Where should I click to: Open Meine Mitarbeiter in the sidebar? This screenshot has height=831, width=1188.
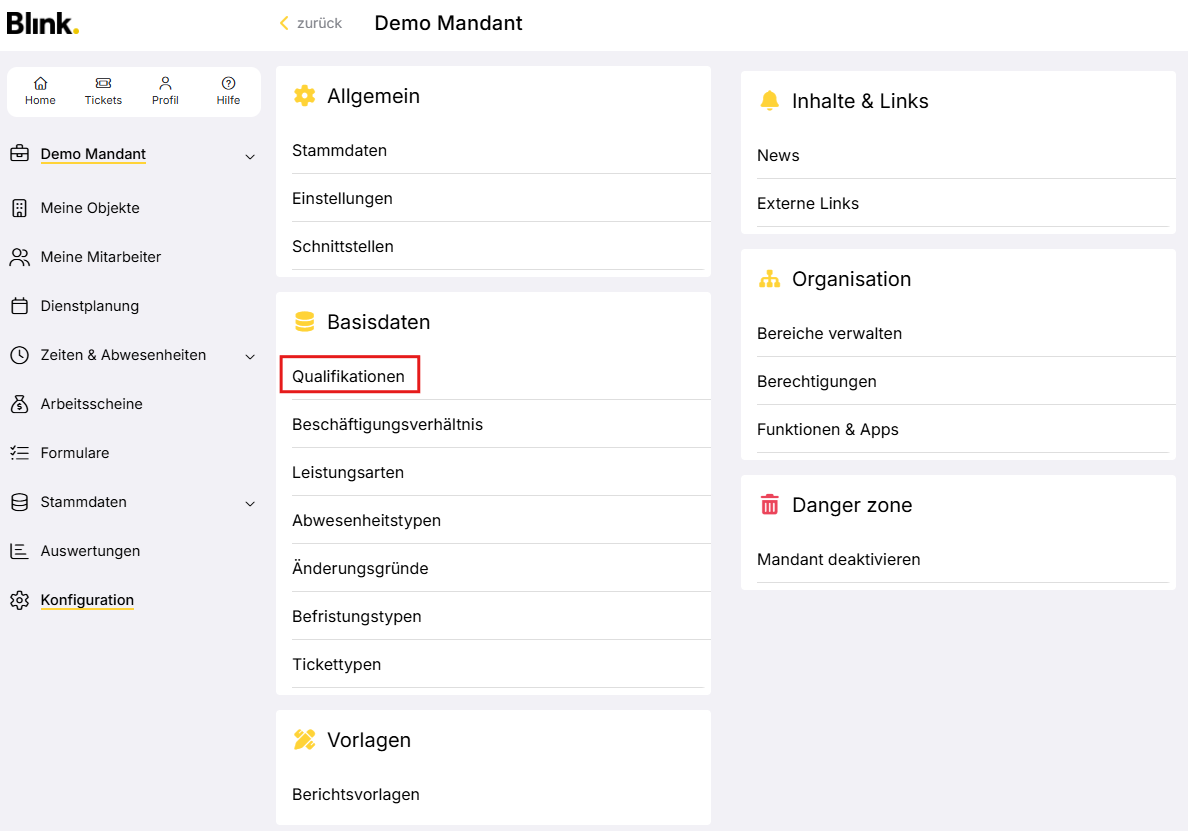[100, 257]
